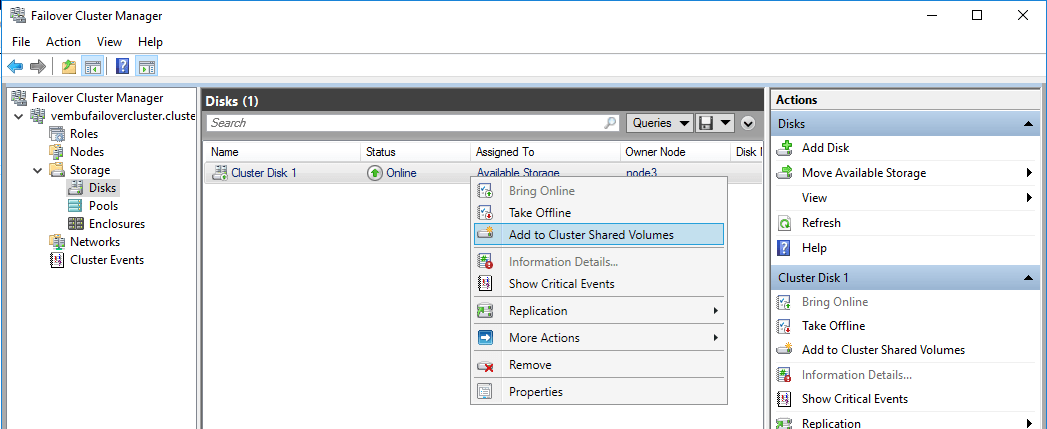Select Show Critical Events in context menu
The image size is (1047, 429).
599,283
